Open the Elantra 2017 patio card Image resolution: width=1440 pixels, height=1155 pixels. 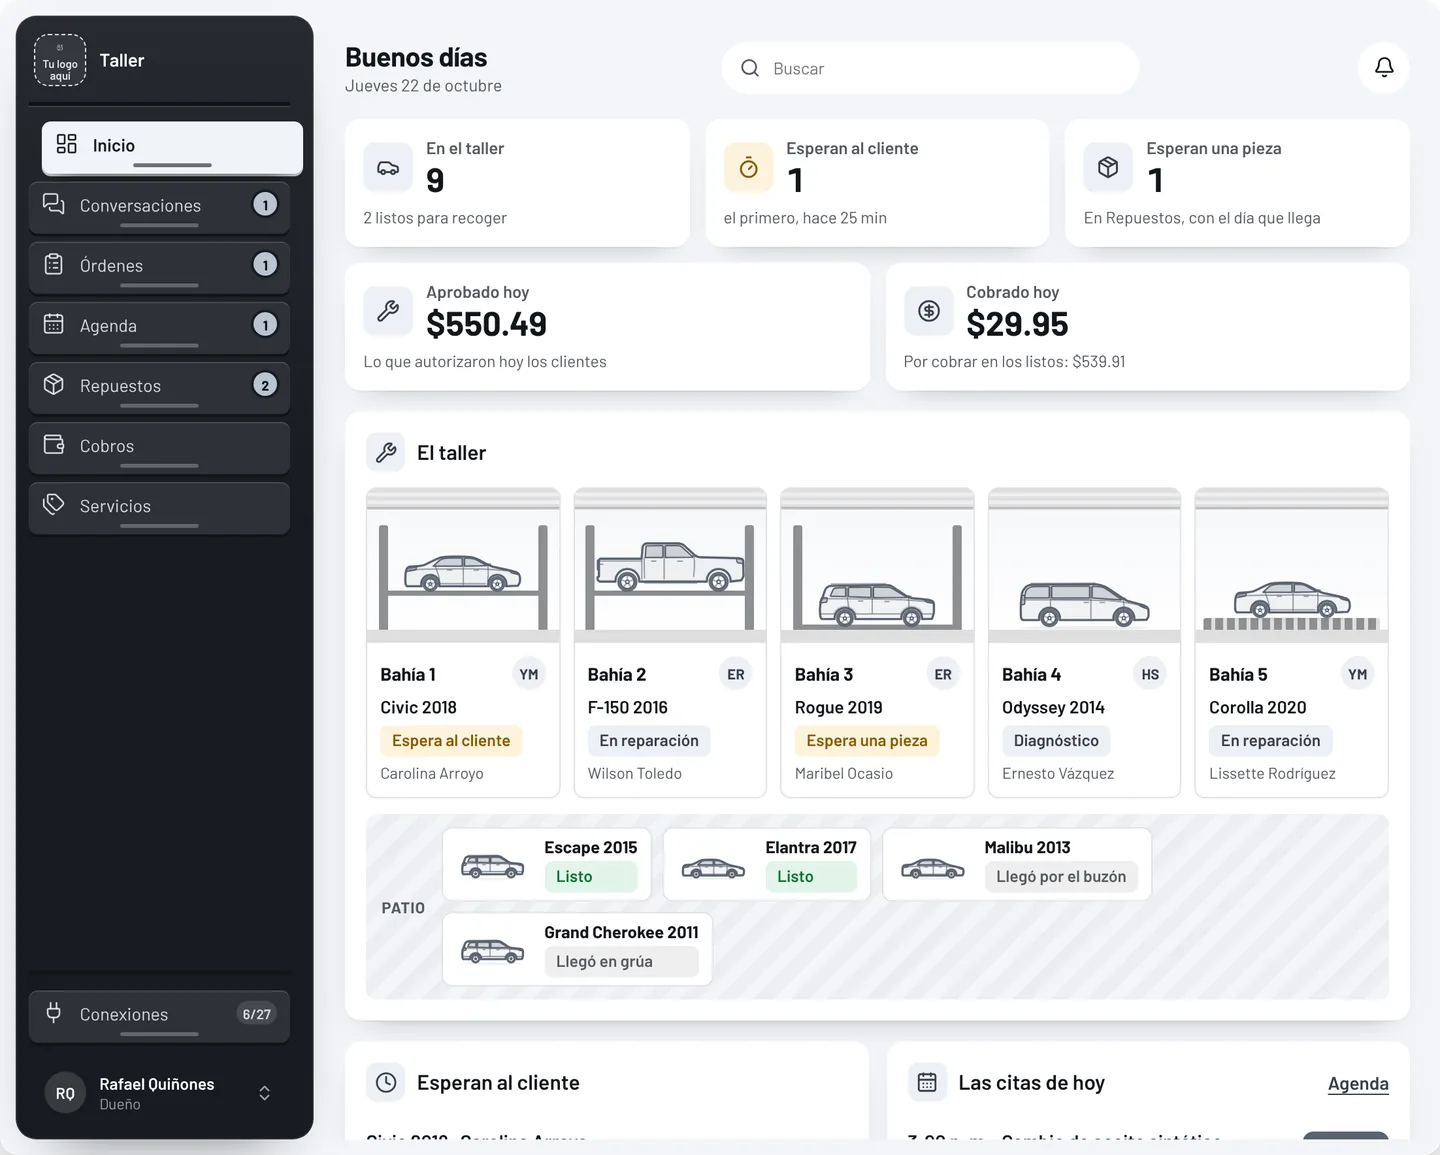pyautogui.click(x=767, y=864)
